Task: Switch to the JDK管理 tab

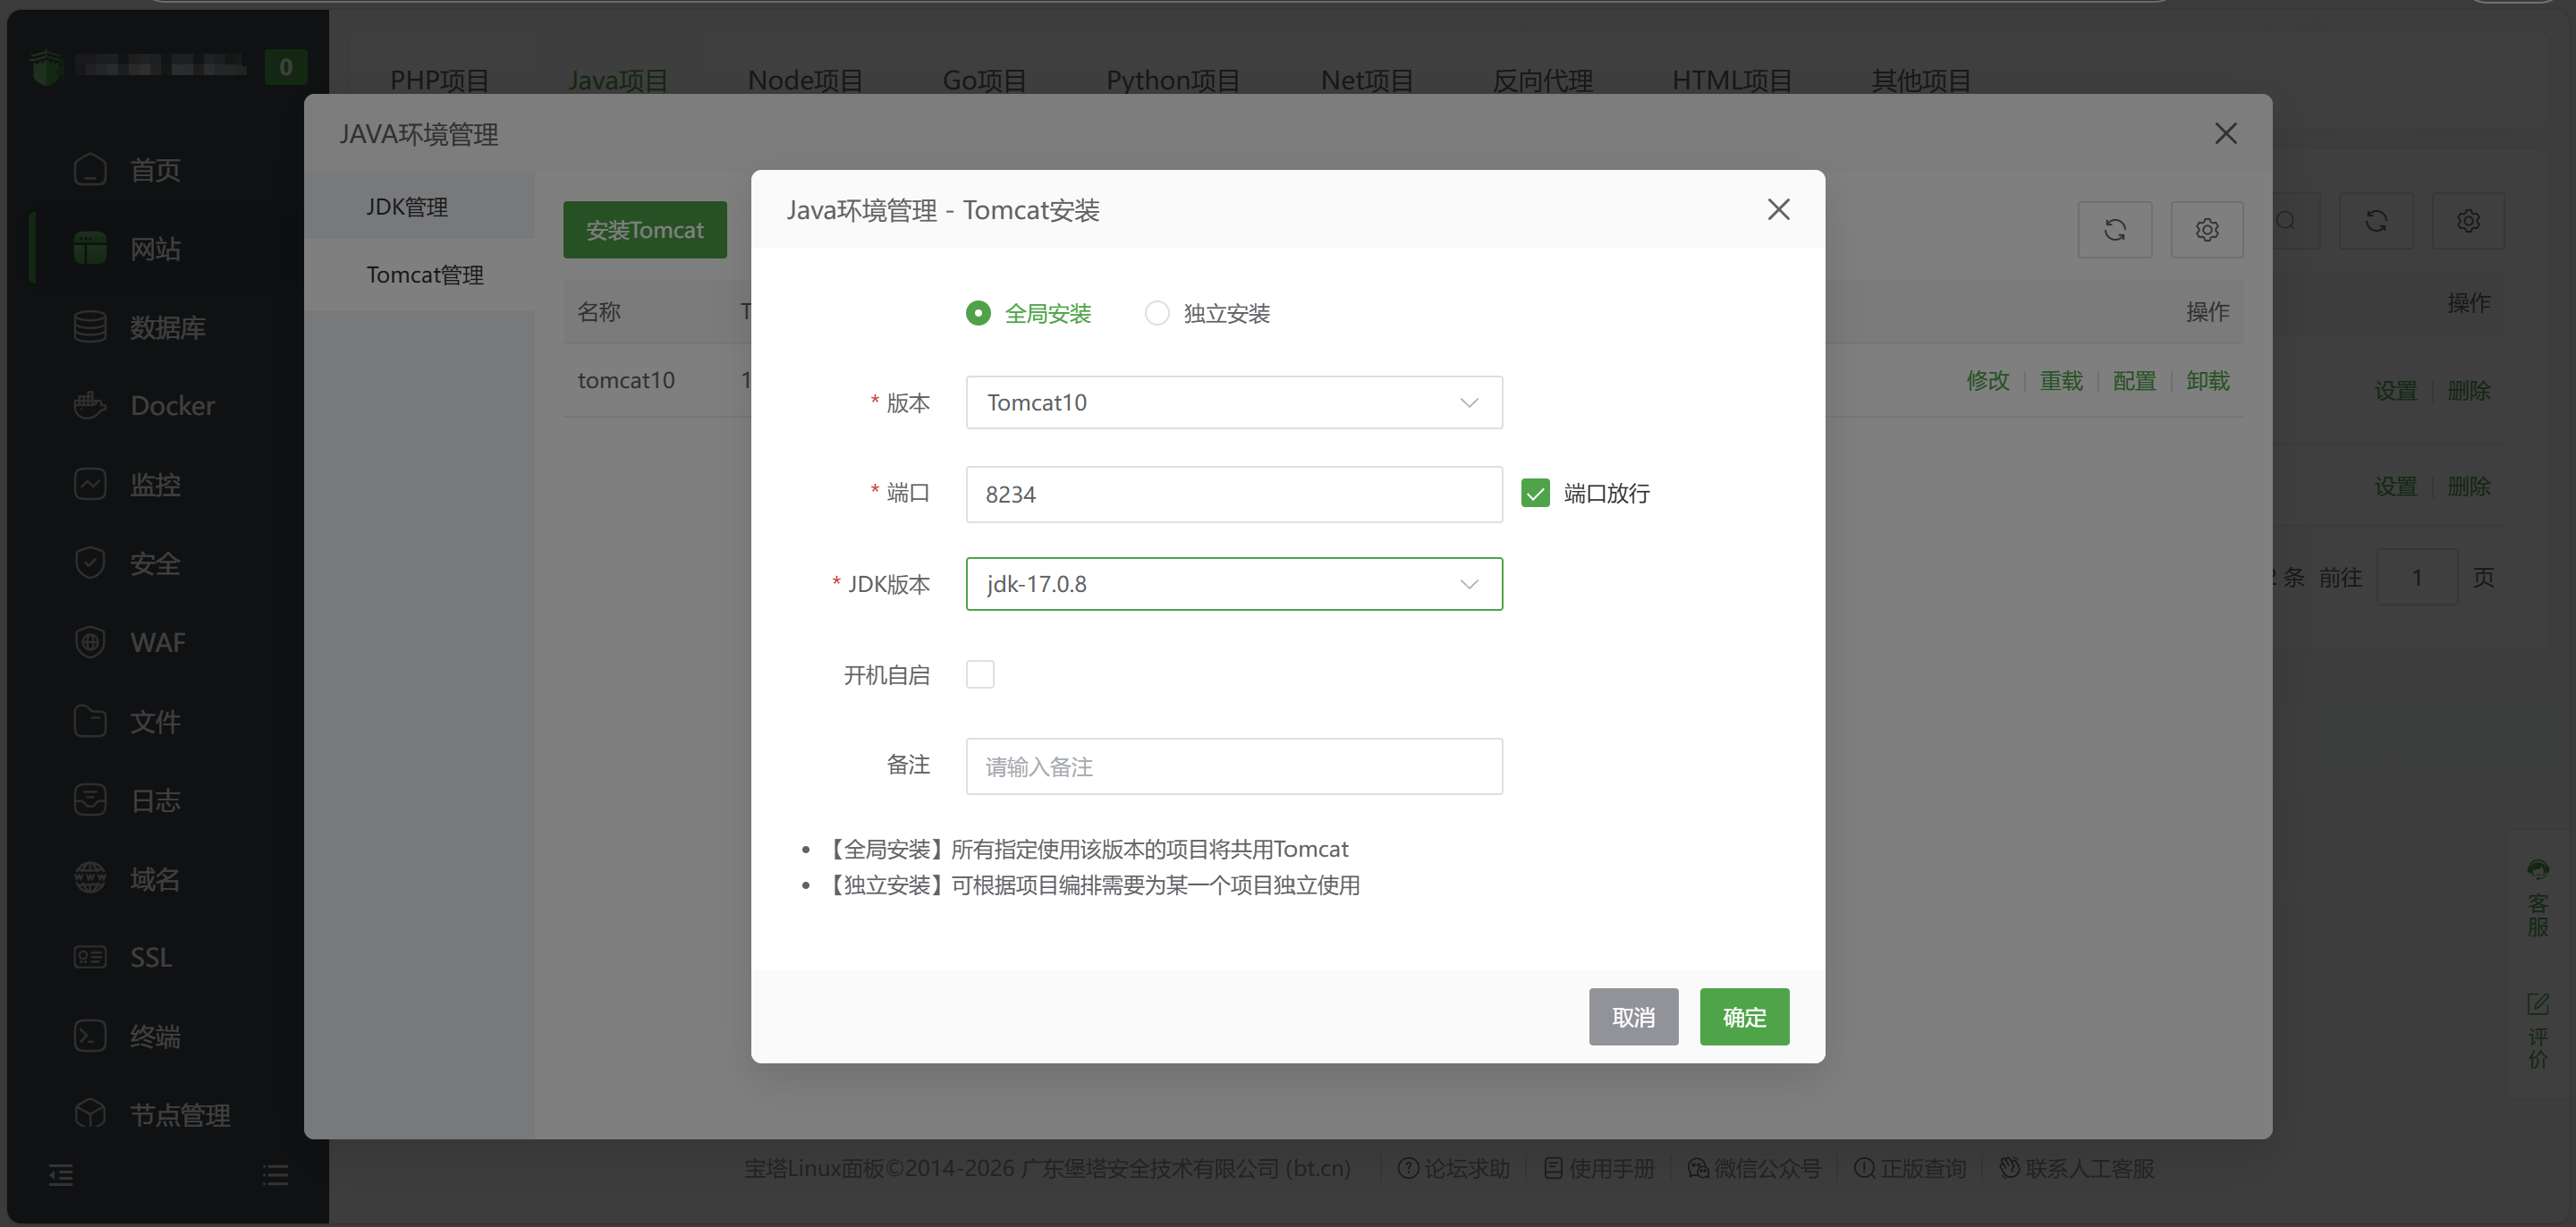Action: pos(407,207)
